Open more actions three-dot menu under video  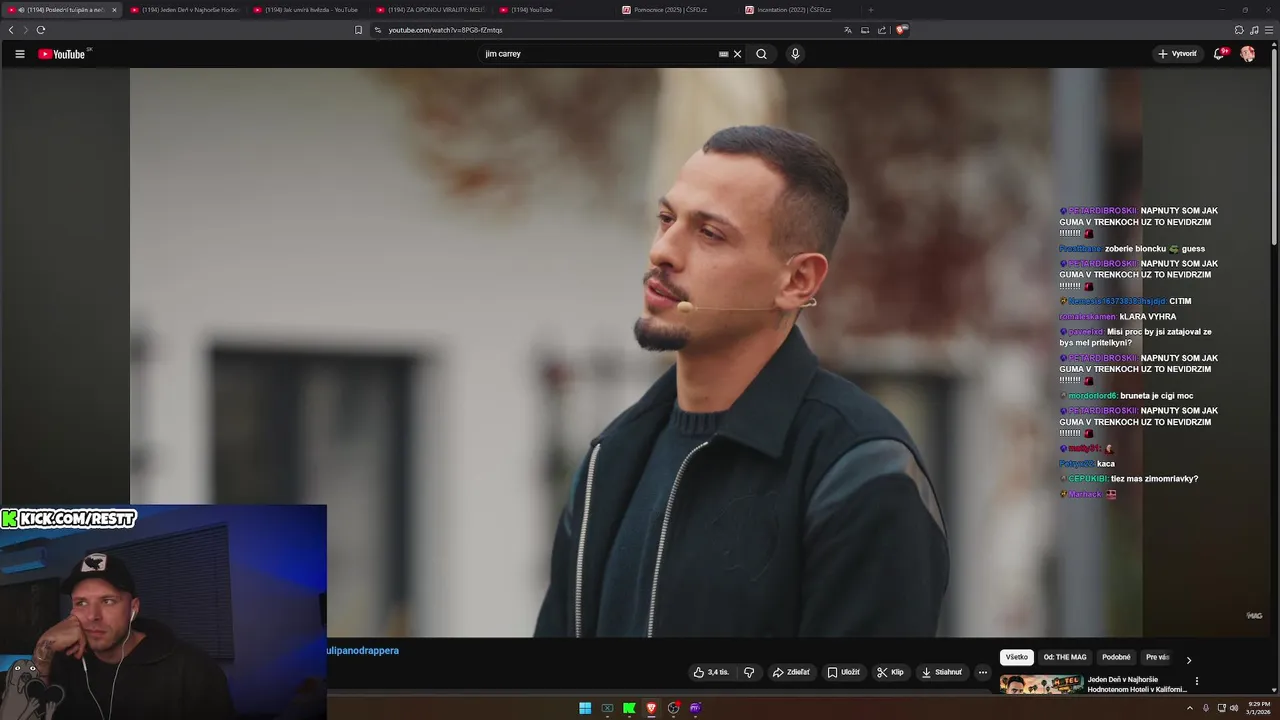(983, 672)
